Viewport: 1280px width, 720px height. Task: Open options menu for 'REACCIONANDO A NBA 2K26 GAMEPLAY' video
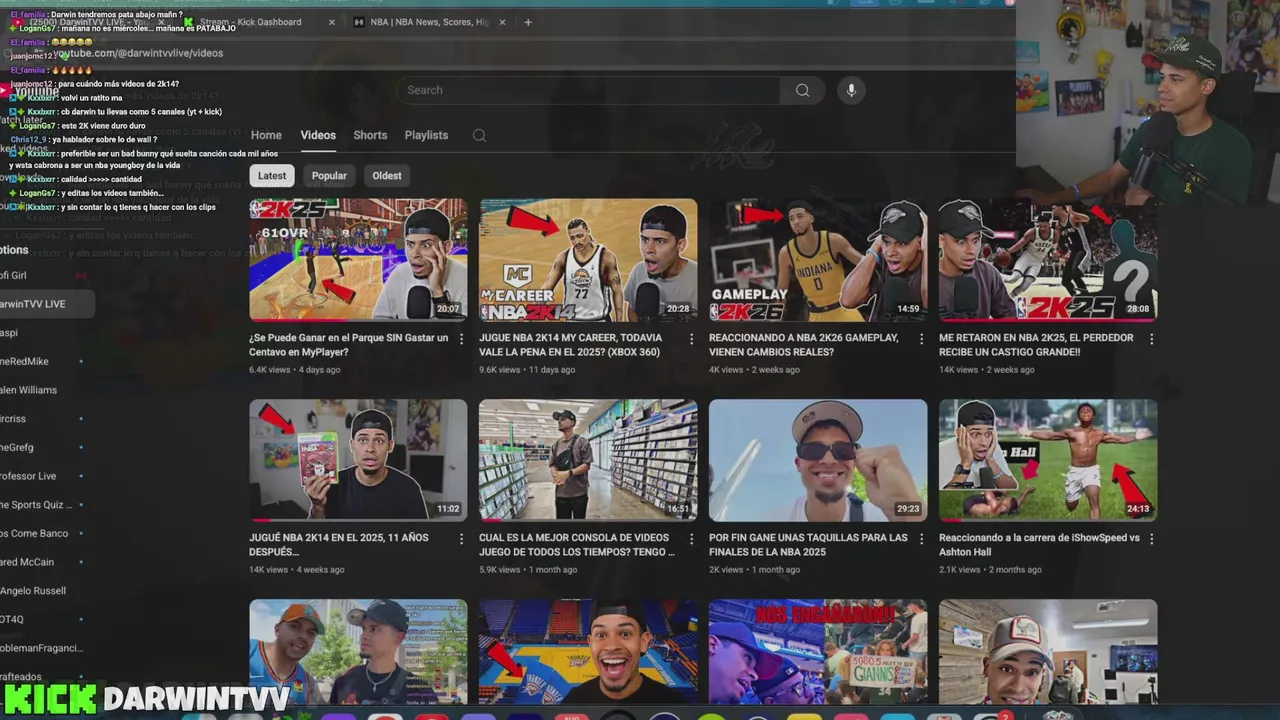click(x=921, y=339)
